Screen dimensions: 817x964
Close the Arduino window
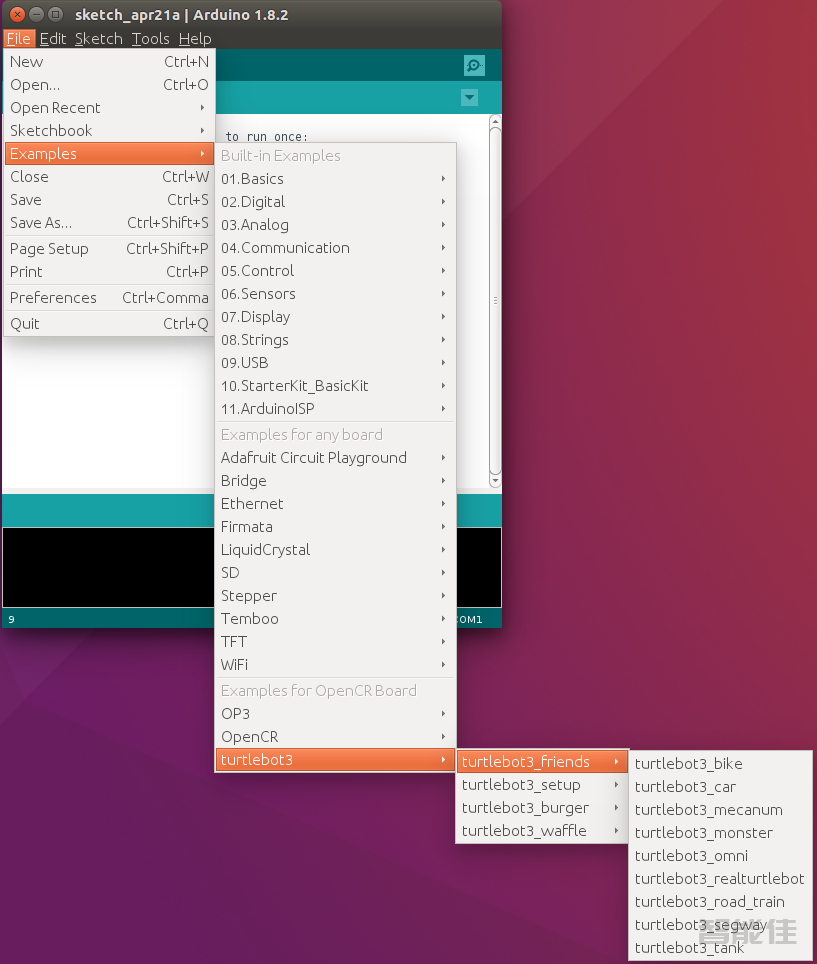tap(16, 14)
